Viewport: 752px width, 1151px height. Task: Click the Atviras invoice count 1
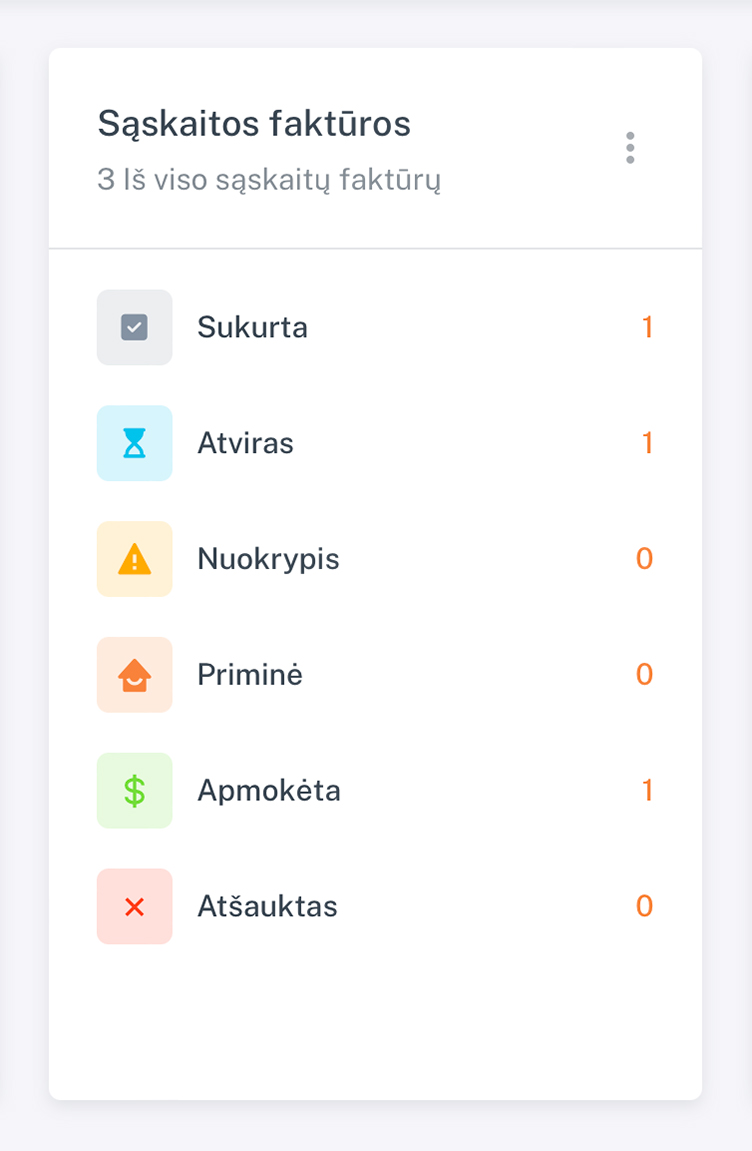(x=647, y=443)
